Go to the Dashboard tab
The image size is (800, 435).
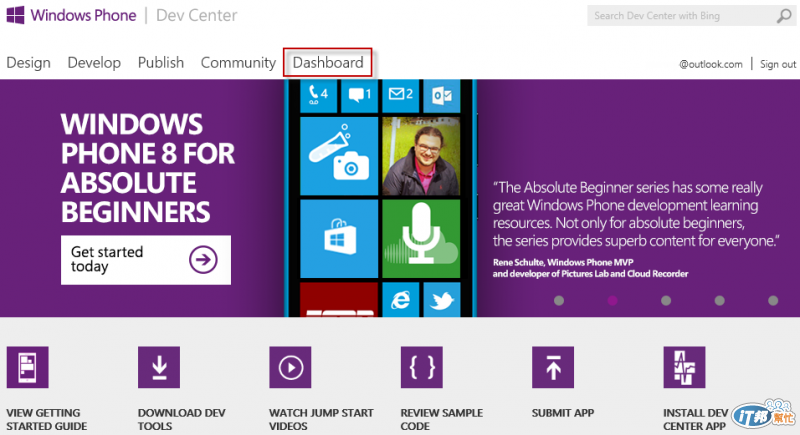click(328, 63)
